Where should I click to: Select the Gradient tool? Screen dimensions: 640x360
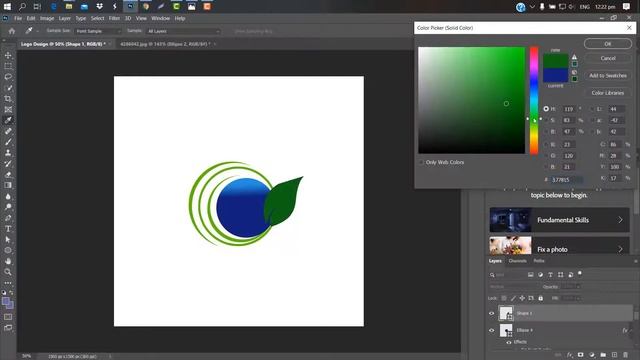pyautogui.click(x=8, y=185)
